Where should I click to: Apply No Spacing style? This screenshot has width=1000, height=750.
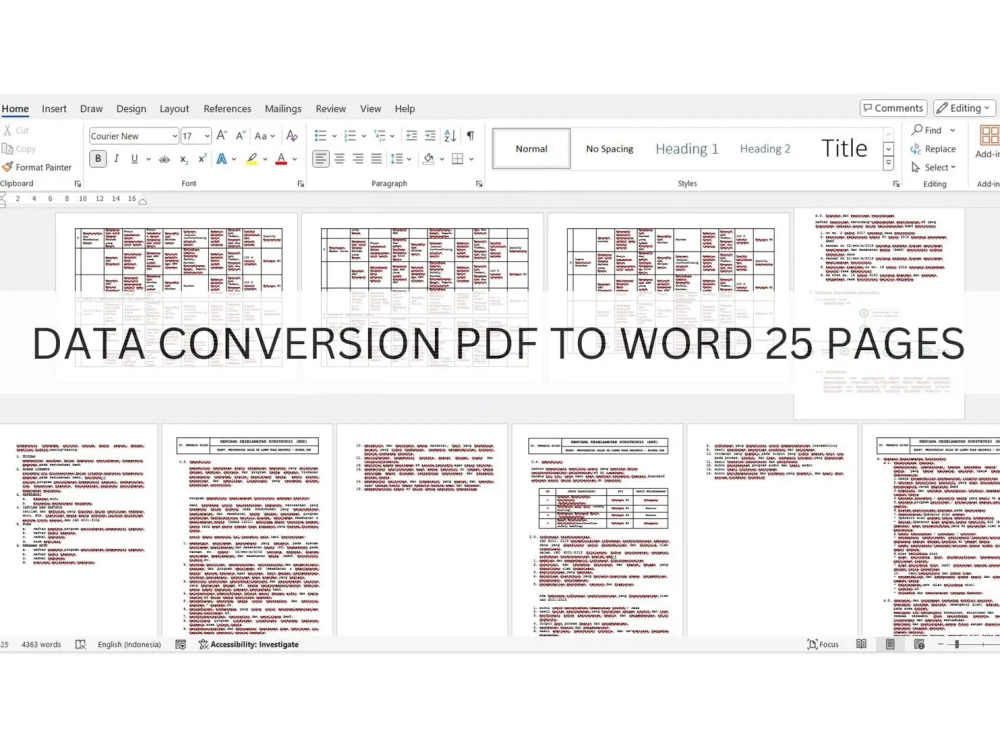(x=609, y=149)
